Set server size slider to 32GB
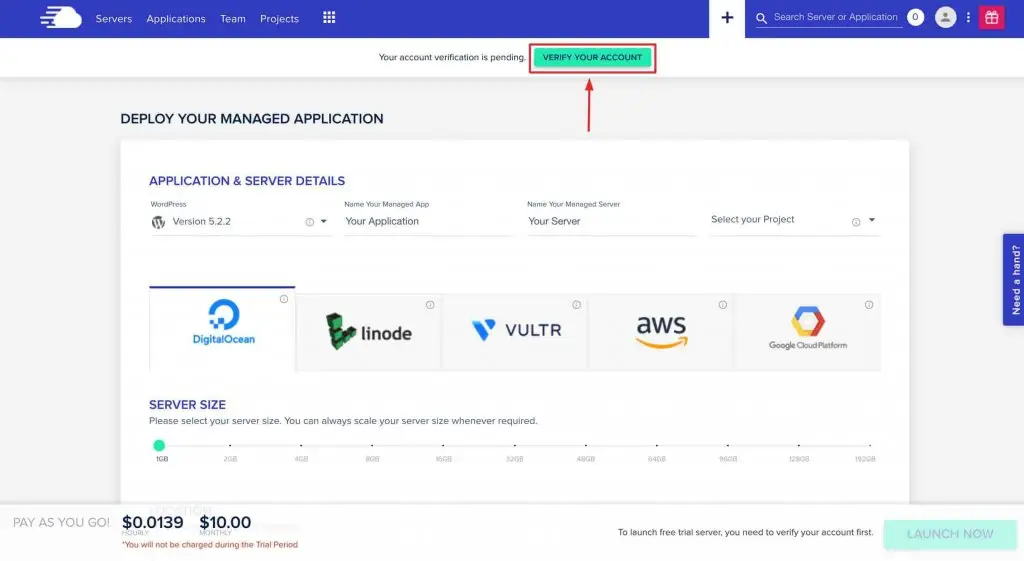The width and height of the screenshot is (1024, 561). pos(515,445)
